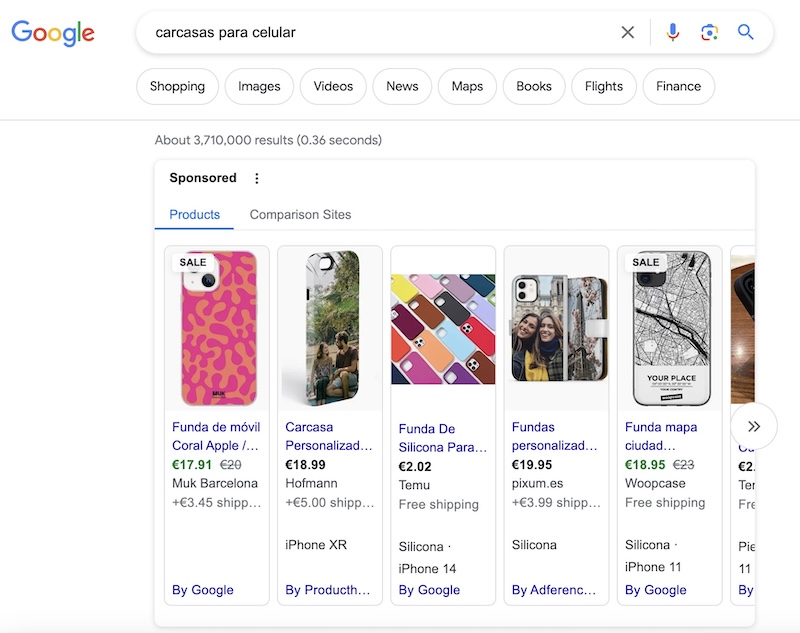Open Google Lens image search

(709, 32)
